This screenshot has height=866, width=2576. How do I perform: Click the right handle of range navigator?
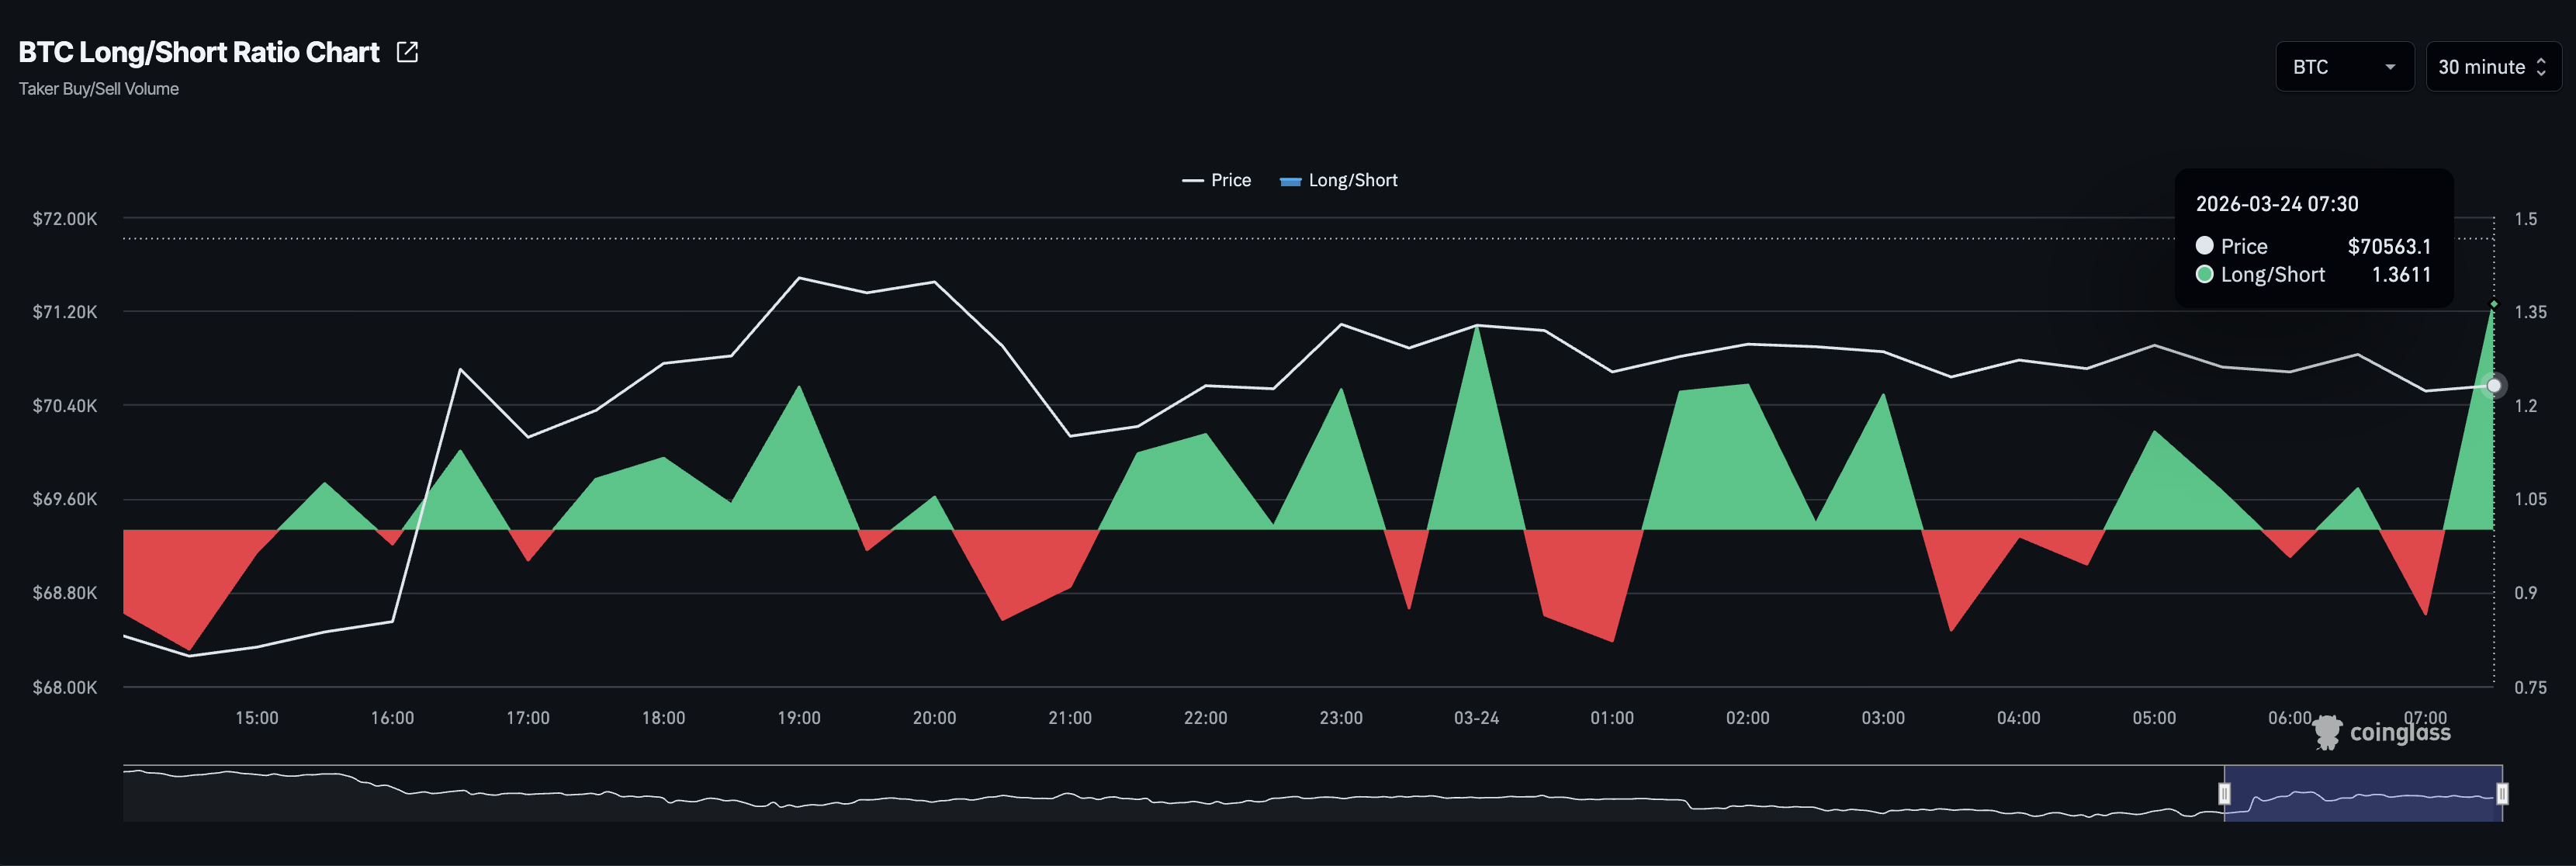coord(2502,793)
